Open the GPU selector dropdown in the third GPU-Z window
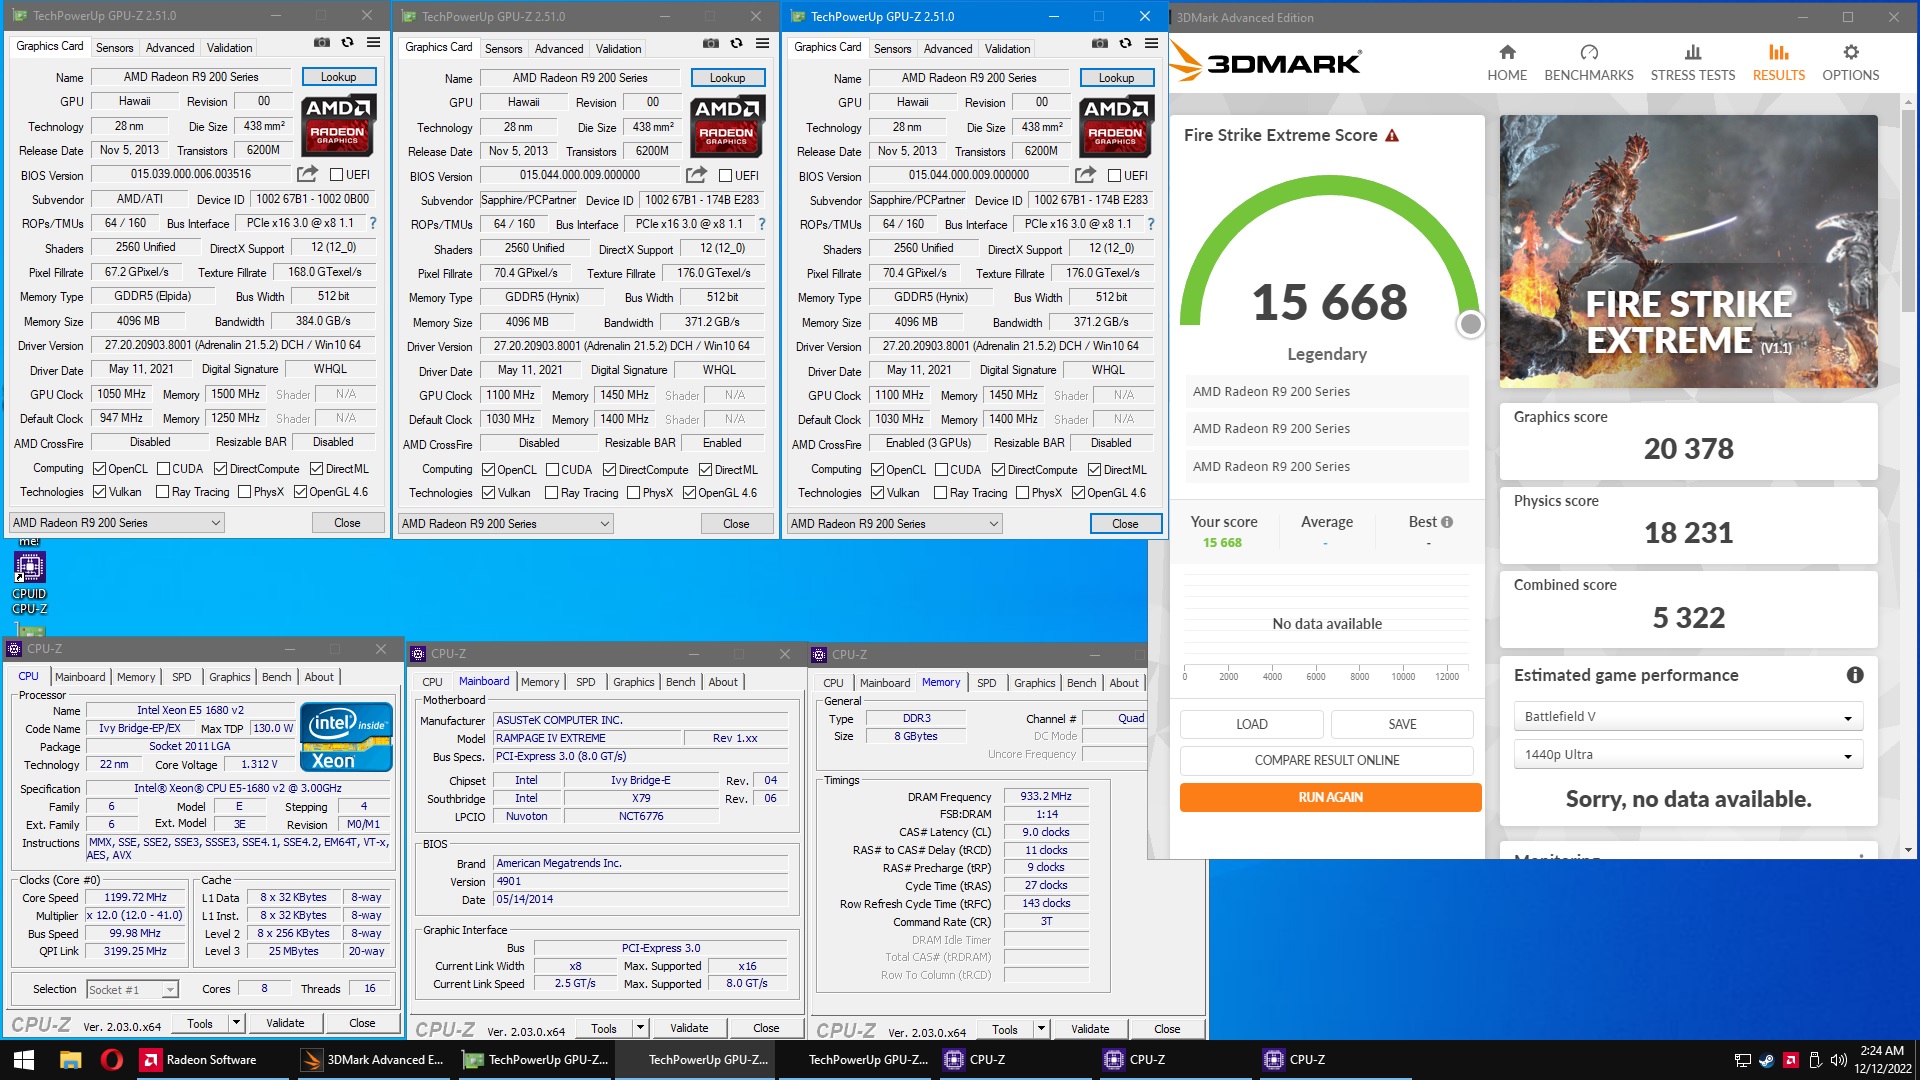 click(894, 523)
